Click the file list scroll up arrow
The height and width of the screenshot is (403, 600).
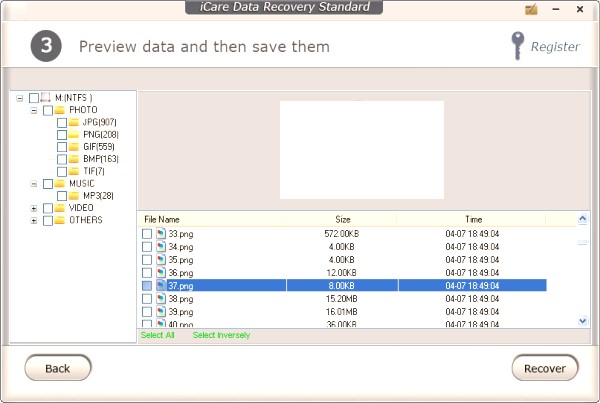(582, 219)
